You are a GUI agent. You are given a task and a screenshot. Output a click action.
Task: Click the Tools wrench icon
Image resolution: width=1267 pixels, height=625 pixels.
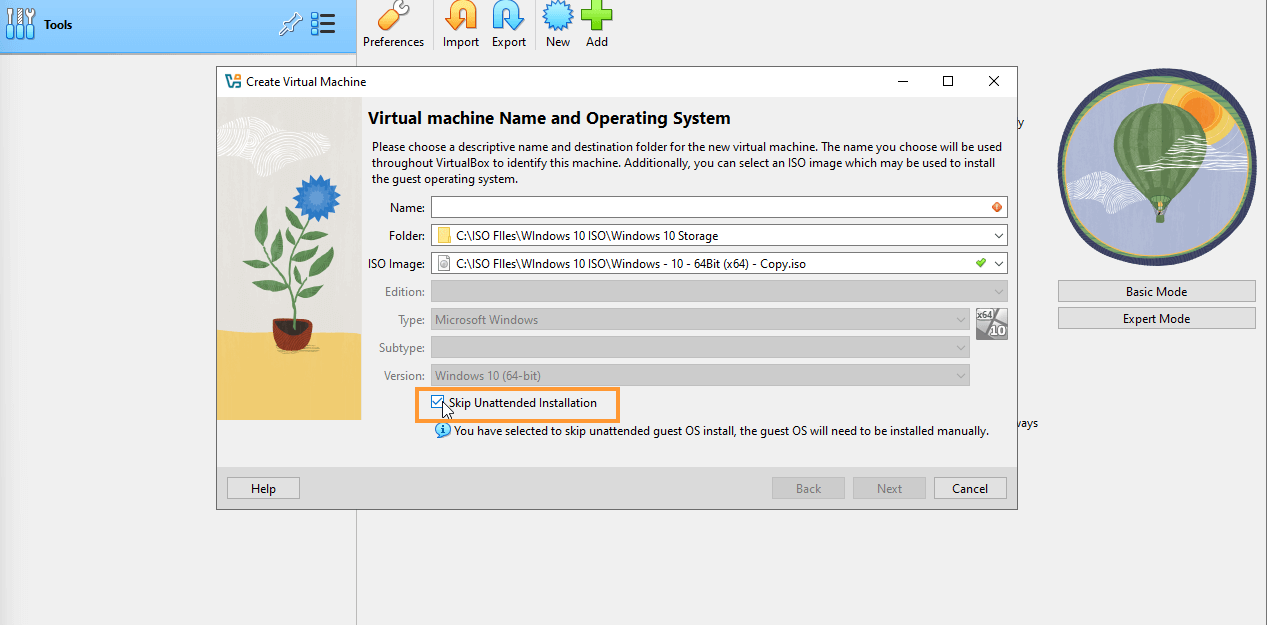coord(20,24)
